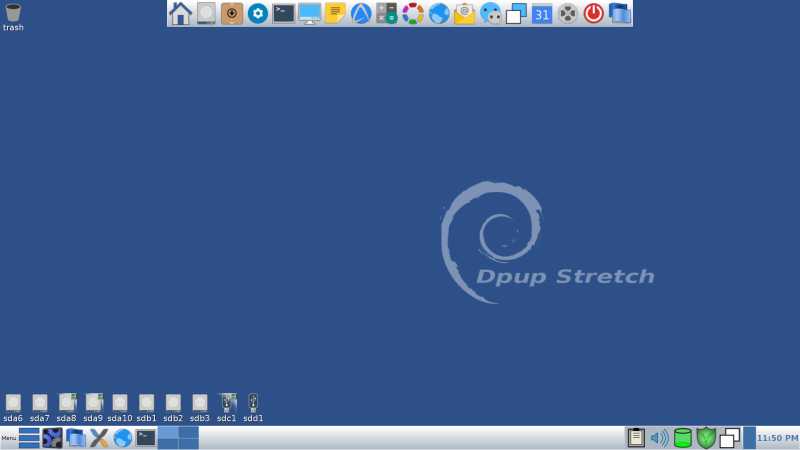Open the sdd1 USB drive icon

tap(253, 403)
